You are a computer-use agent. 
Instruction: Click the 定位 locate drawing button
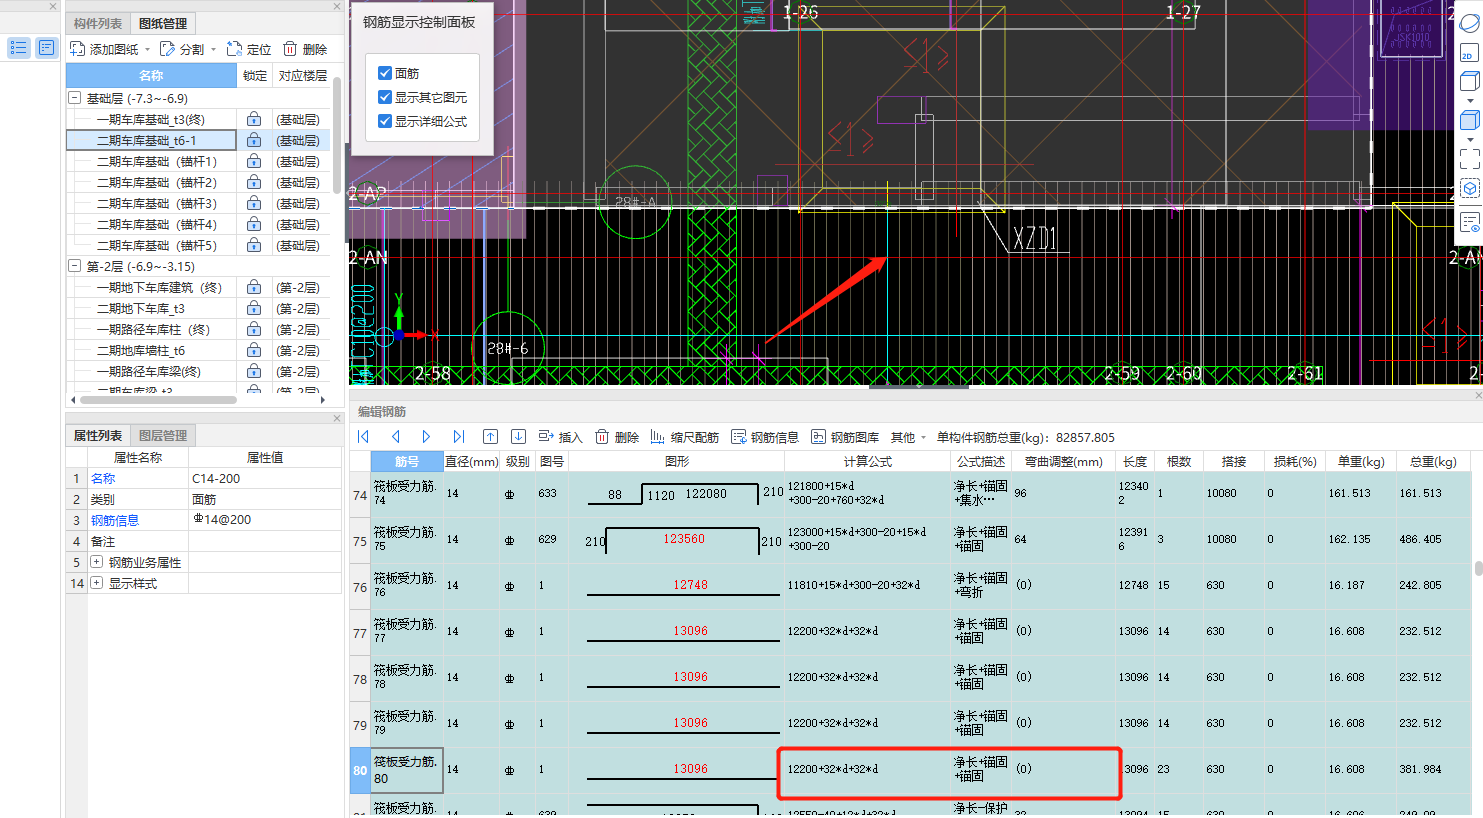[249, 49]
